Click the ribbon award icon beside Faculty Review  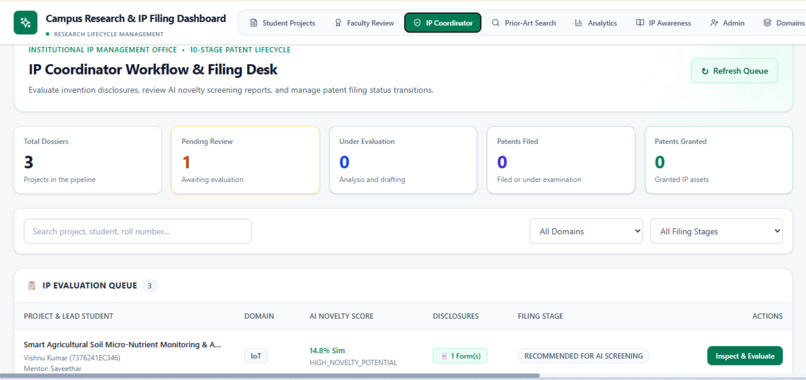click(338, 23)
